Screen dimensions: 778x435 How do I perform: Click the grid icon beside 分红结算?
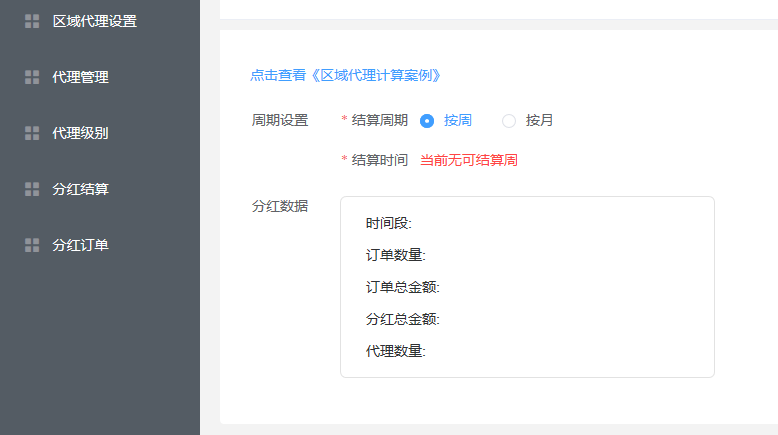[x=32, y=189]
